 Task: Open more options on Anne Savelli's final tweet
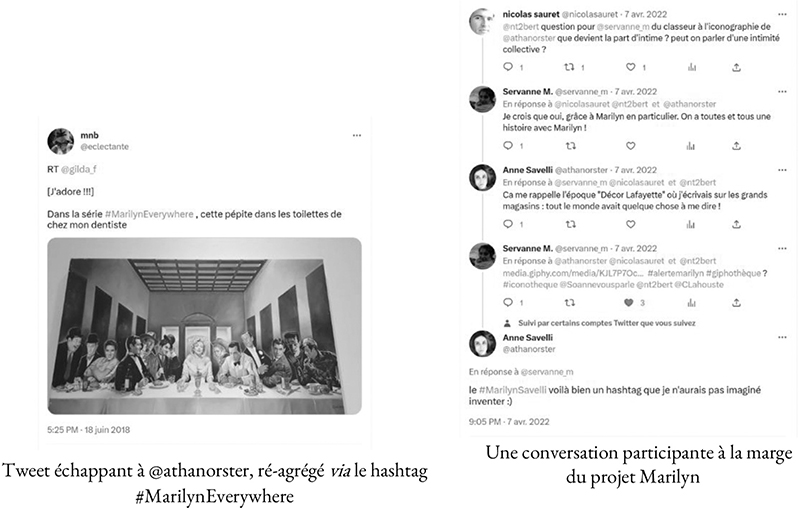(x=782, y=338)
